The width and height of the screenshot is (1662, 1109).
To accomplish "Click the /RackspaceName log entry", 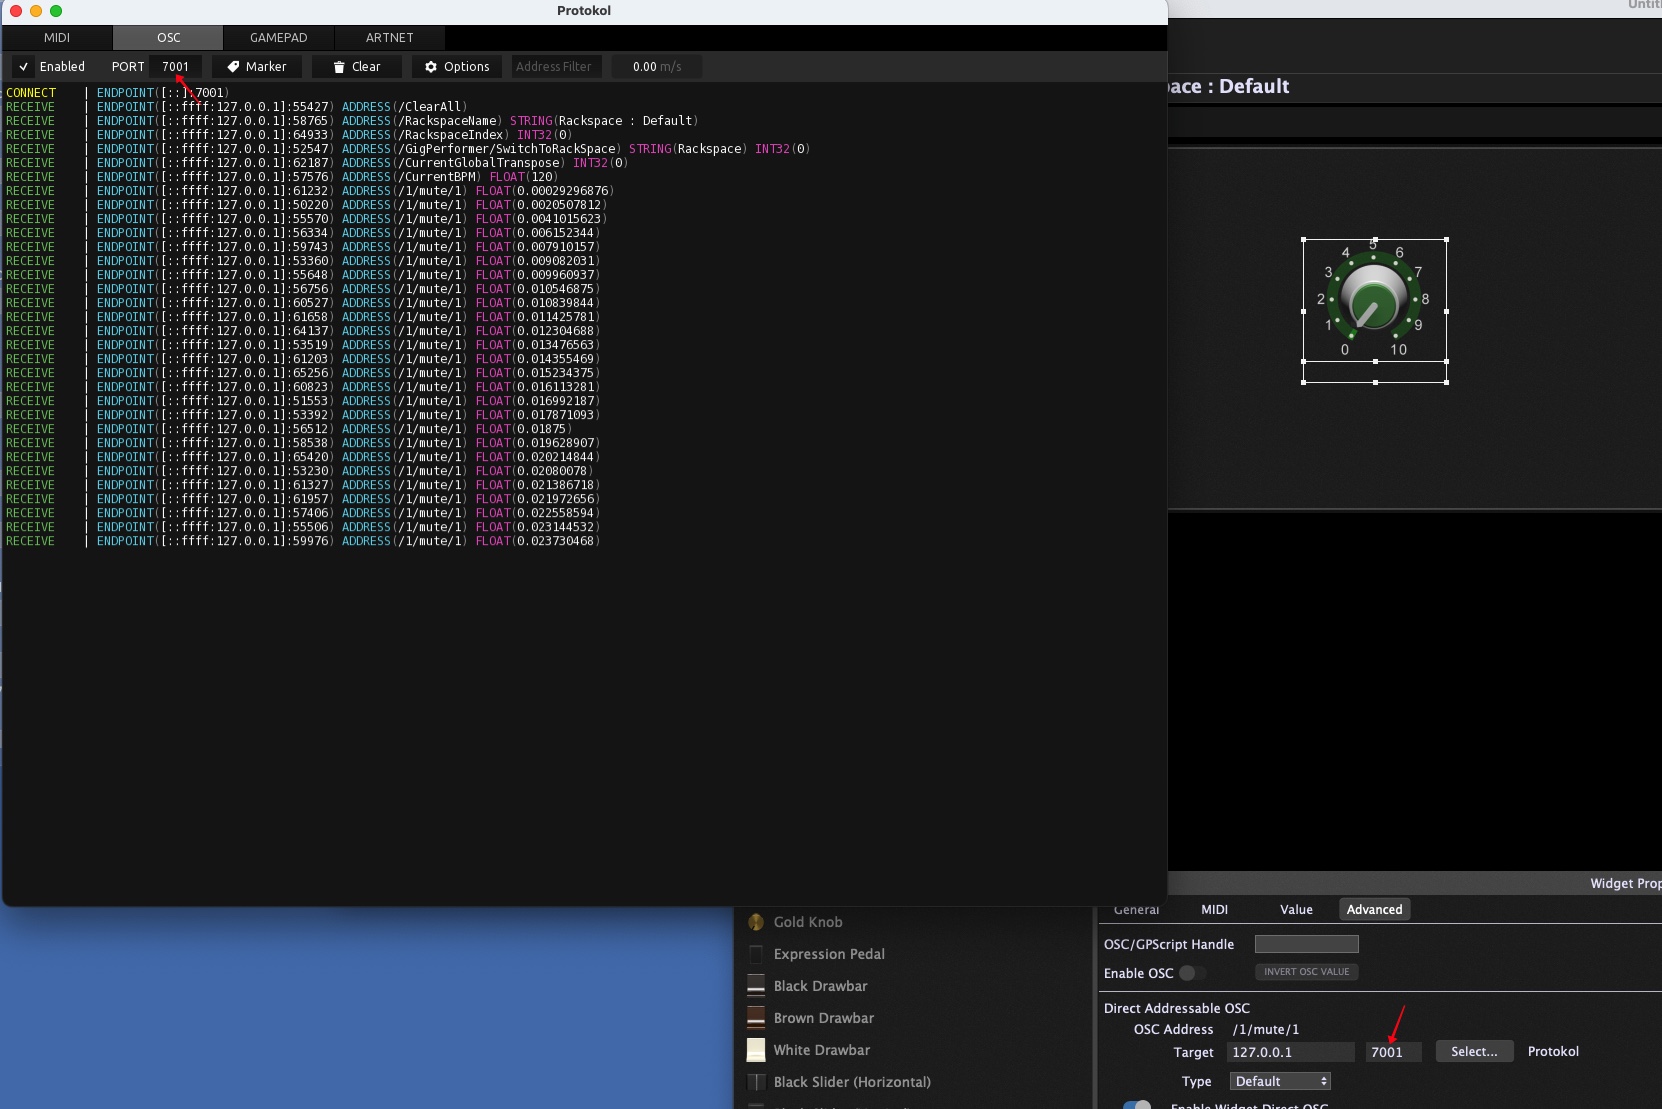I will coord(352,121).
